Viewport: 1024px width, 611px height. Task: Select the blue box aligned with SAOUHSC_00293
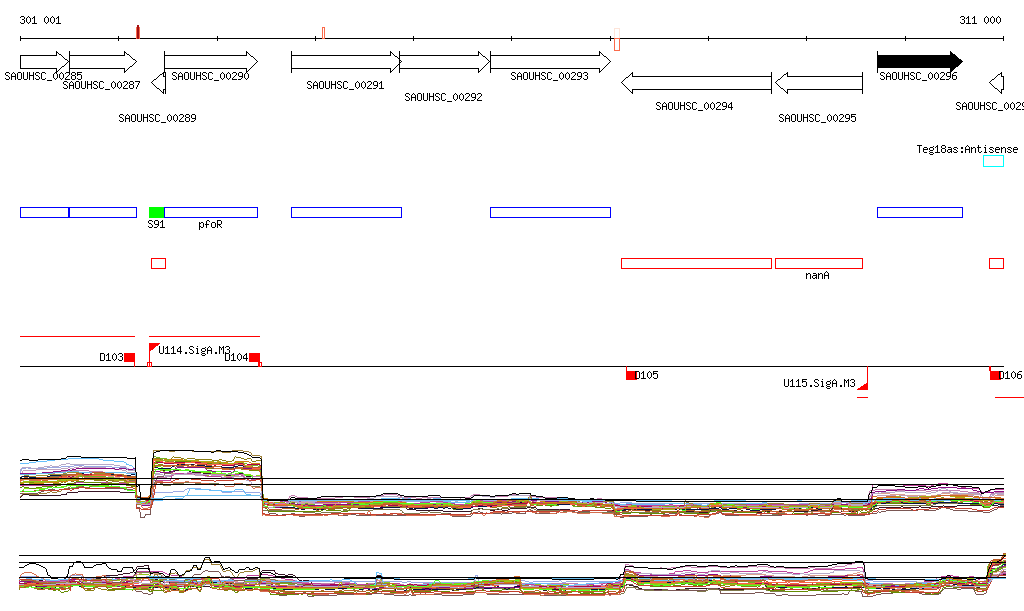[x=551, y=212]
